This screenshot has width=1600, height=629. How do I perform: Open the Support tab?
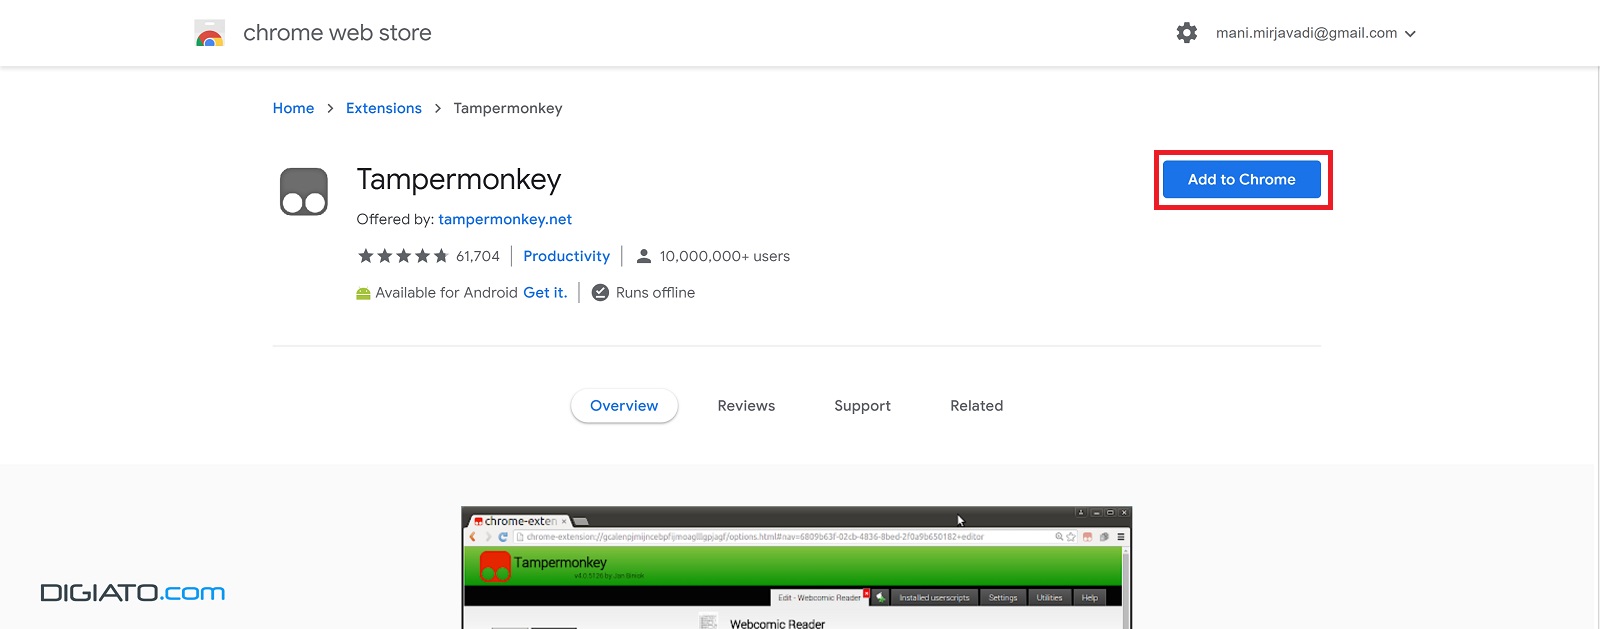pos(862,406)
